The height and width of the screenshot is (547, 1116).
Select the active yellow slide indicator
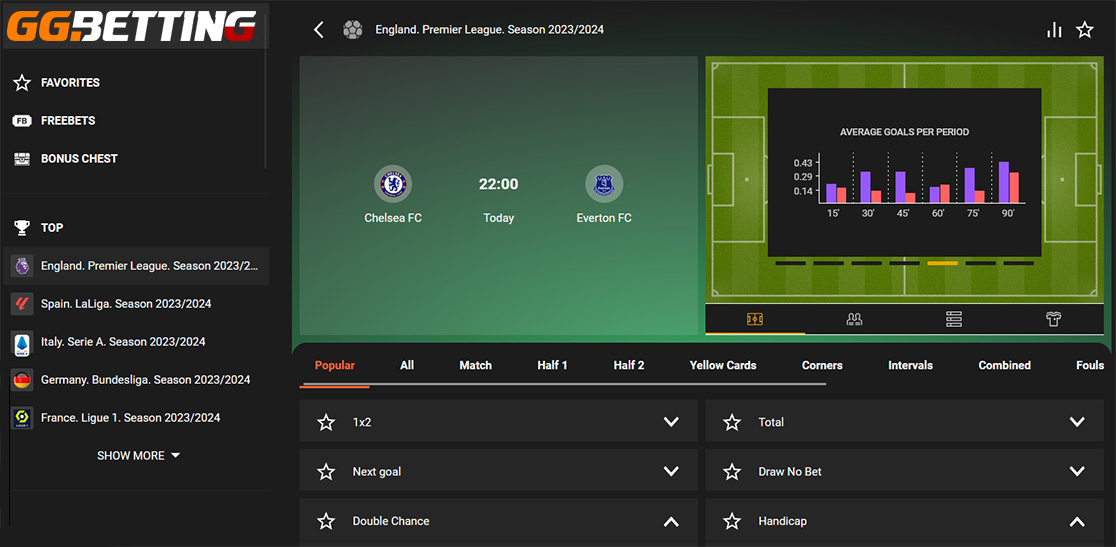pyautogui.click(x=942, y=263)
